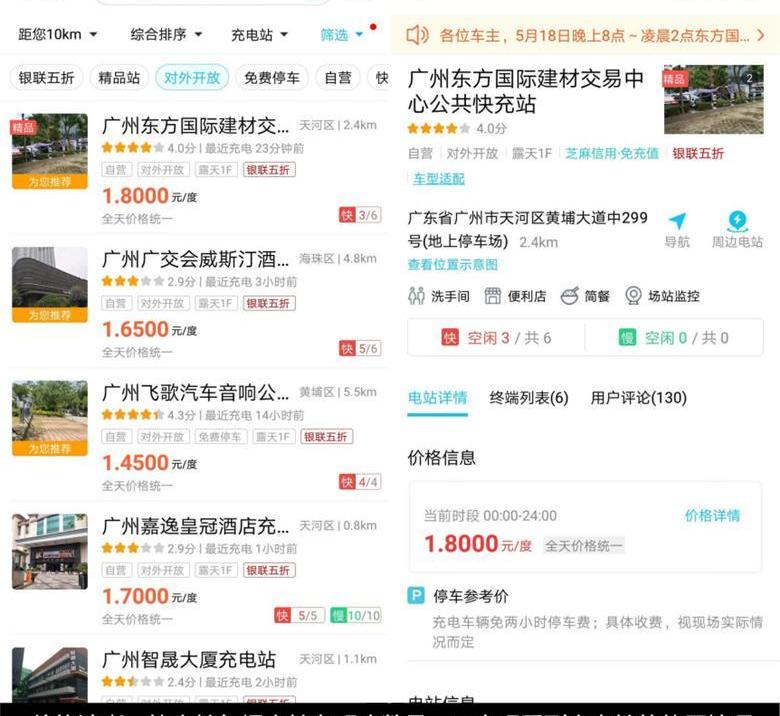Enable the 银联五折 filter chip
Screen dimensions: 780x716
click(x=47, y=78)
